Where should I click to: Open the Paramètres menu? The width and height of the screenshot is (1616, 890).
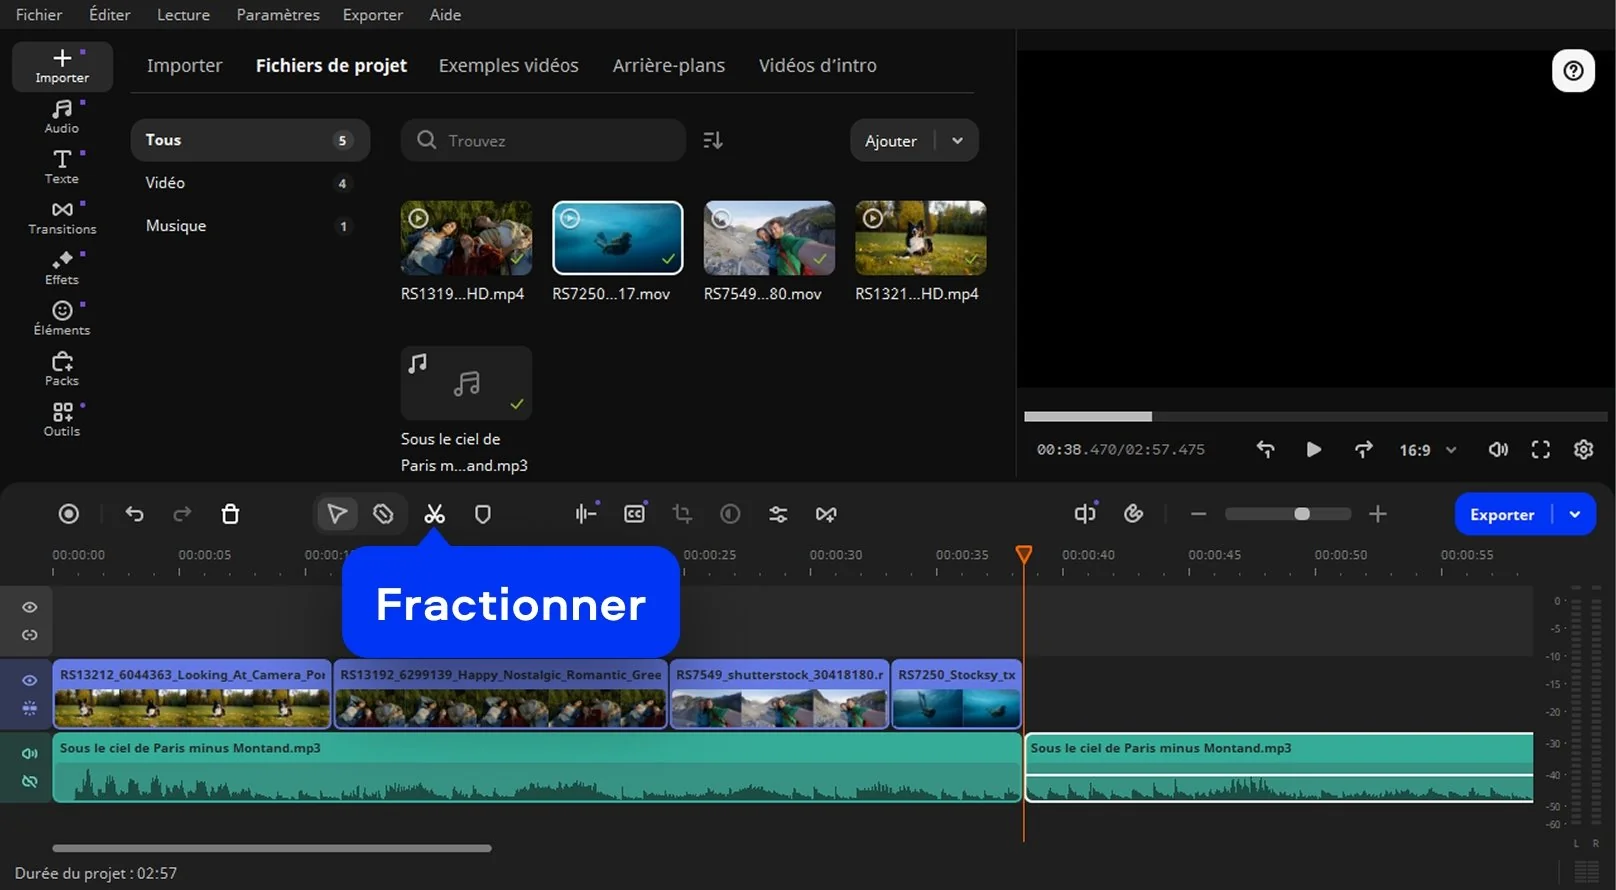(x=278, y=15)
